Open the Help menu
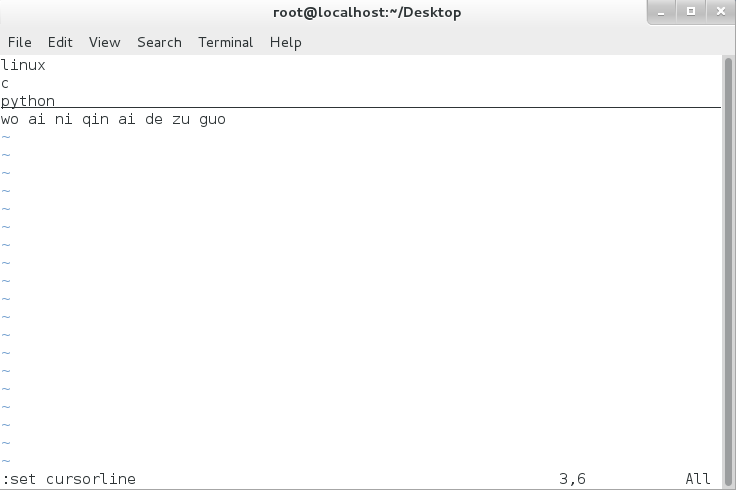The height and width of the screenshot is (490, 736). [285, 42]
